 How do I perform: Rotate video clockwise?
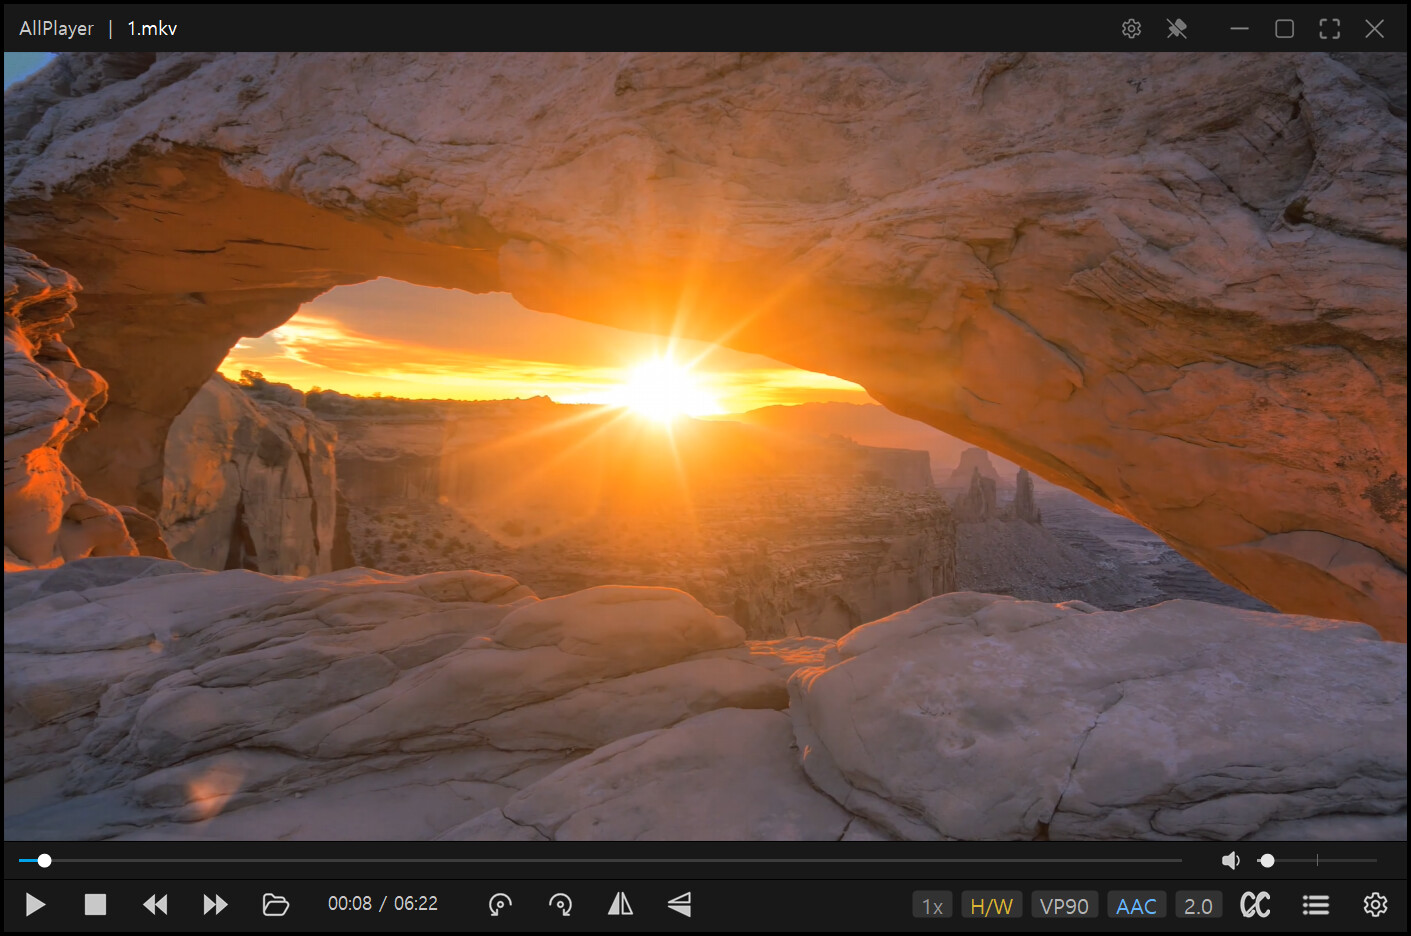point(561,905)
